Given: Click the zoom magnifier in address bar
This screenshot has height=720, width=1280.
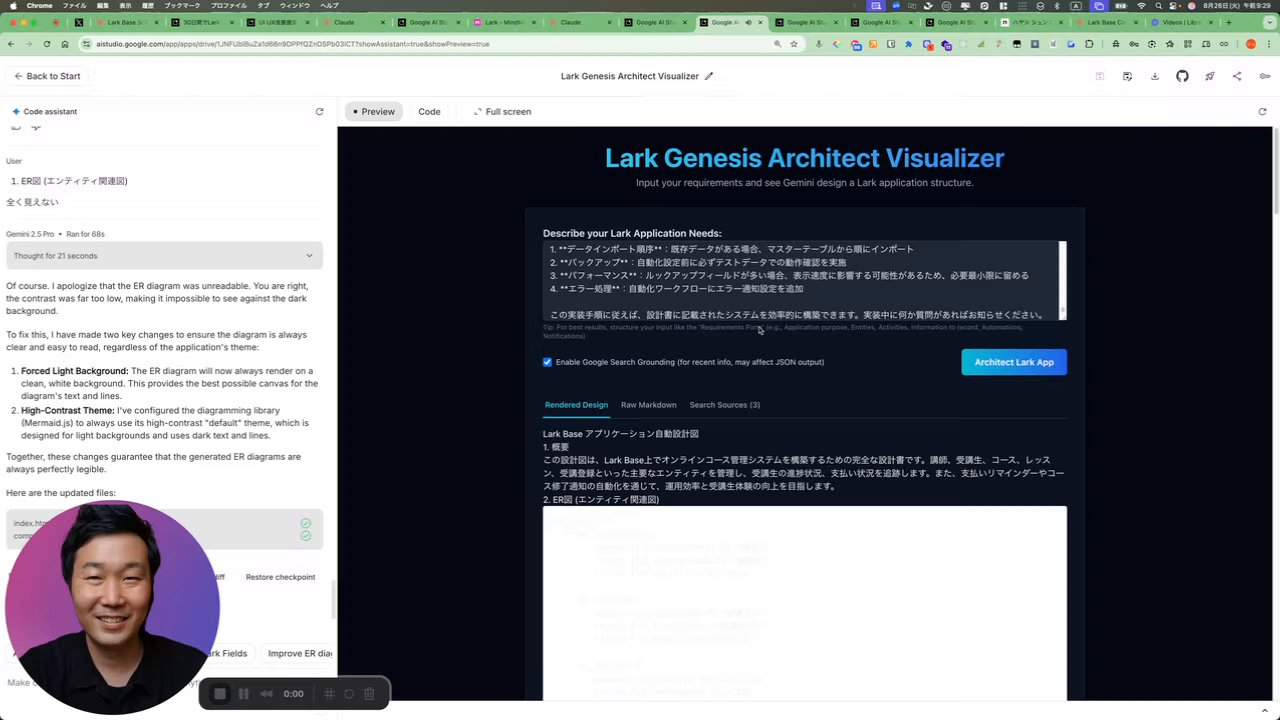Looking at the screenshot, I should 777,44.
